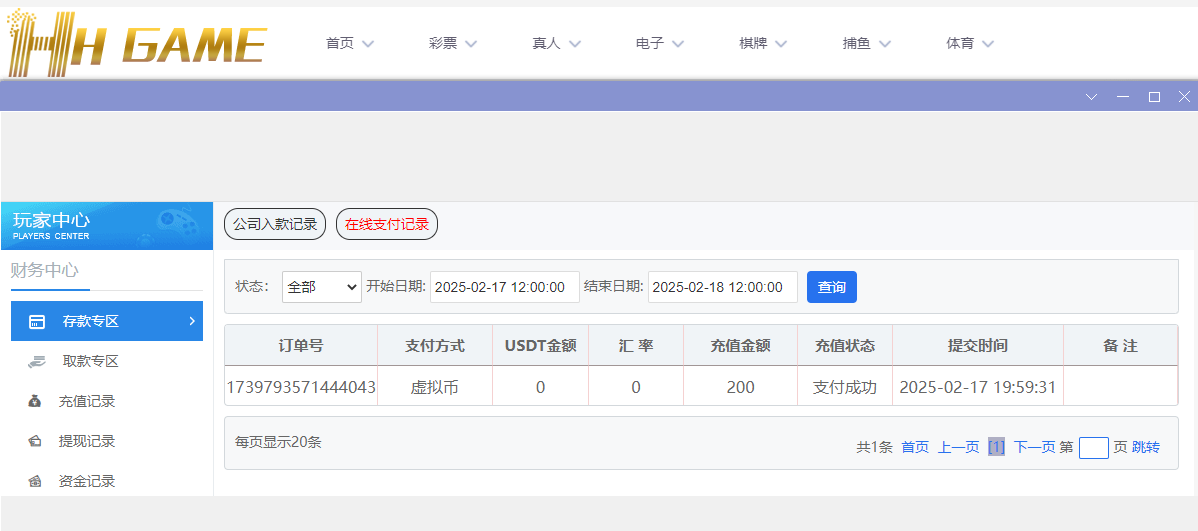Viewport: 1198px width, 531px height.
Task: Go to 下一页 next page
Action: [1034, 447]
